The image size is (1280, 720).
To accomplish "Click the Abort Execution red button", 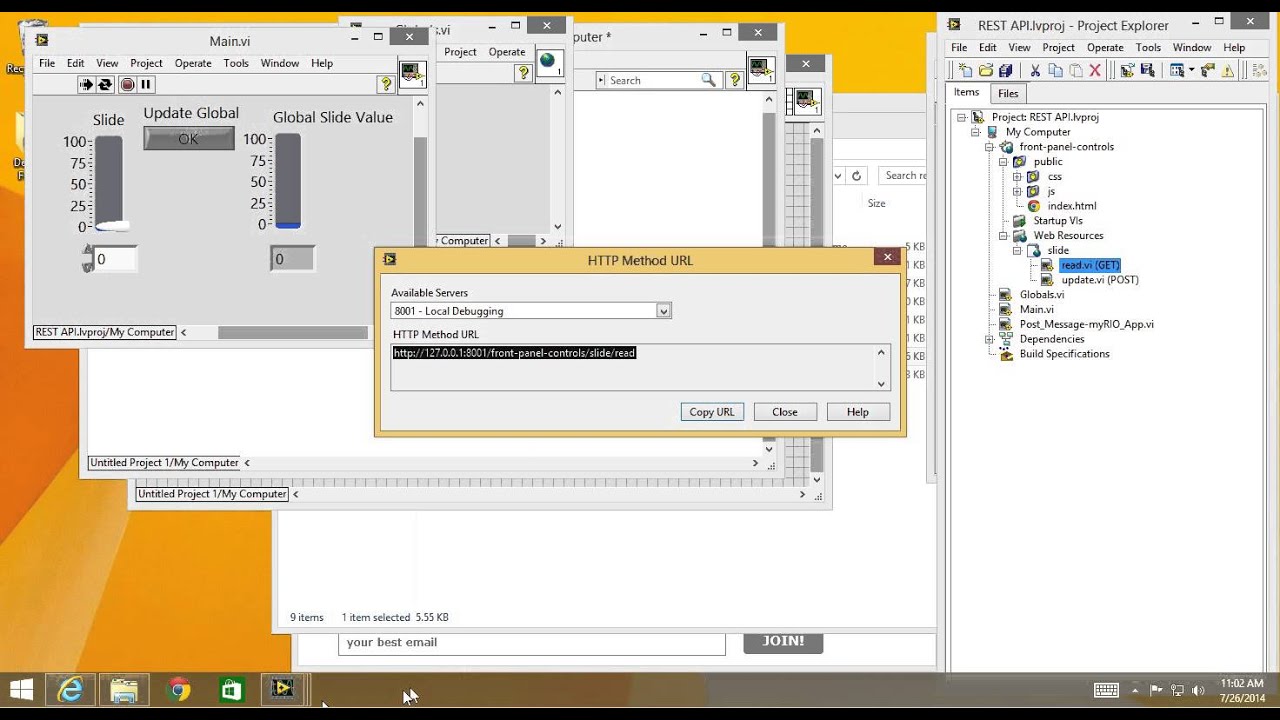I will click(127, 85).
